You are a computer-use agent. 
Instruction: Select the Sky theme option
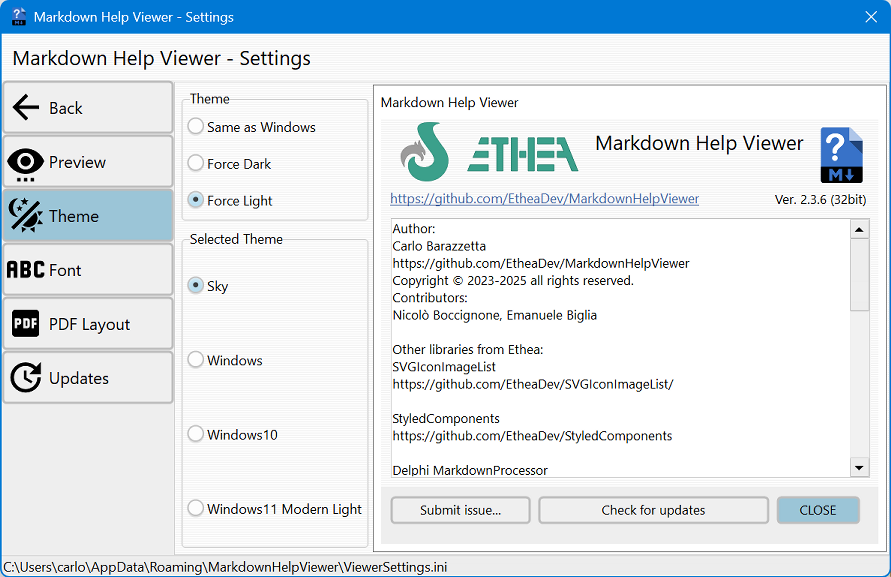point(196,286)
